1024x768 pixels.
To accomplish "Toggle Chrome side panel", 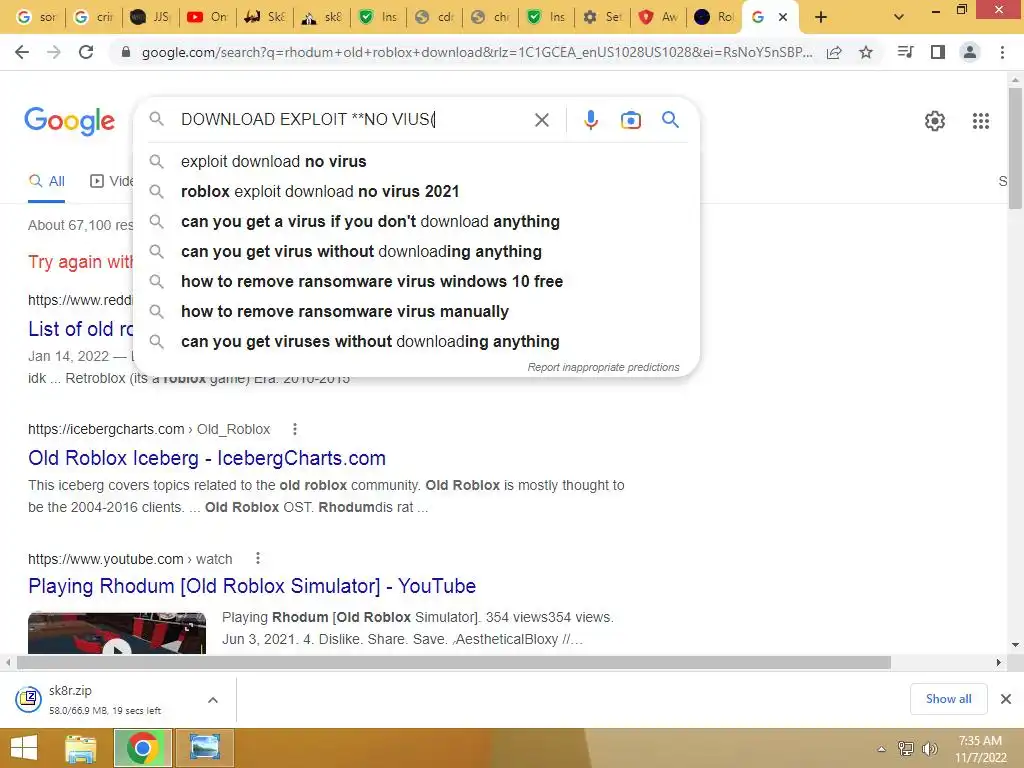I will [x=938, y=52].
